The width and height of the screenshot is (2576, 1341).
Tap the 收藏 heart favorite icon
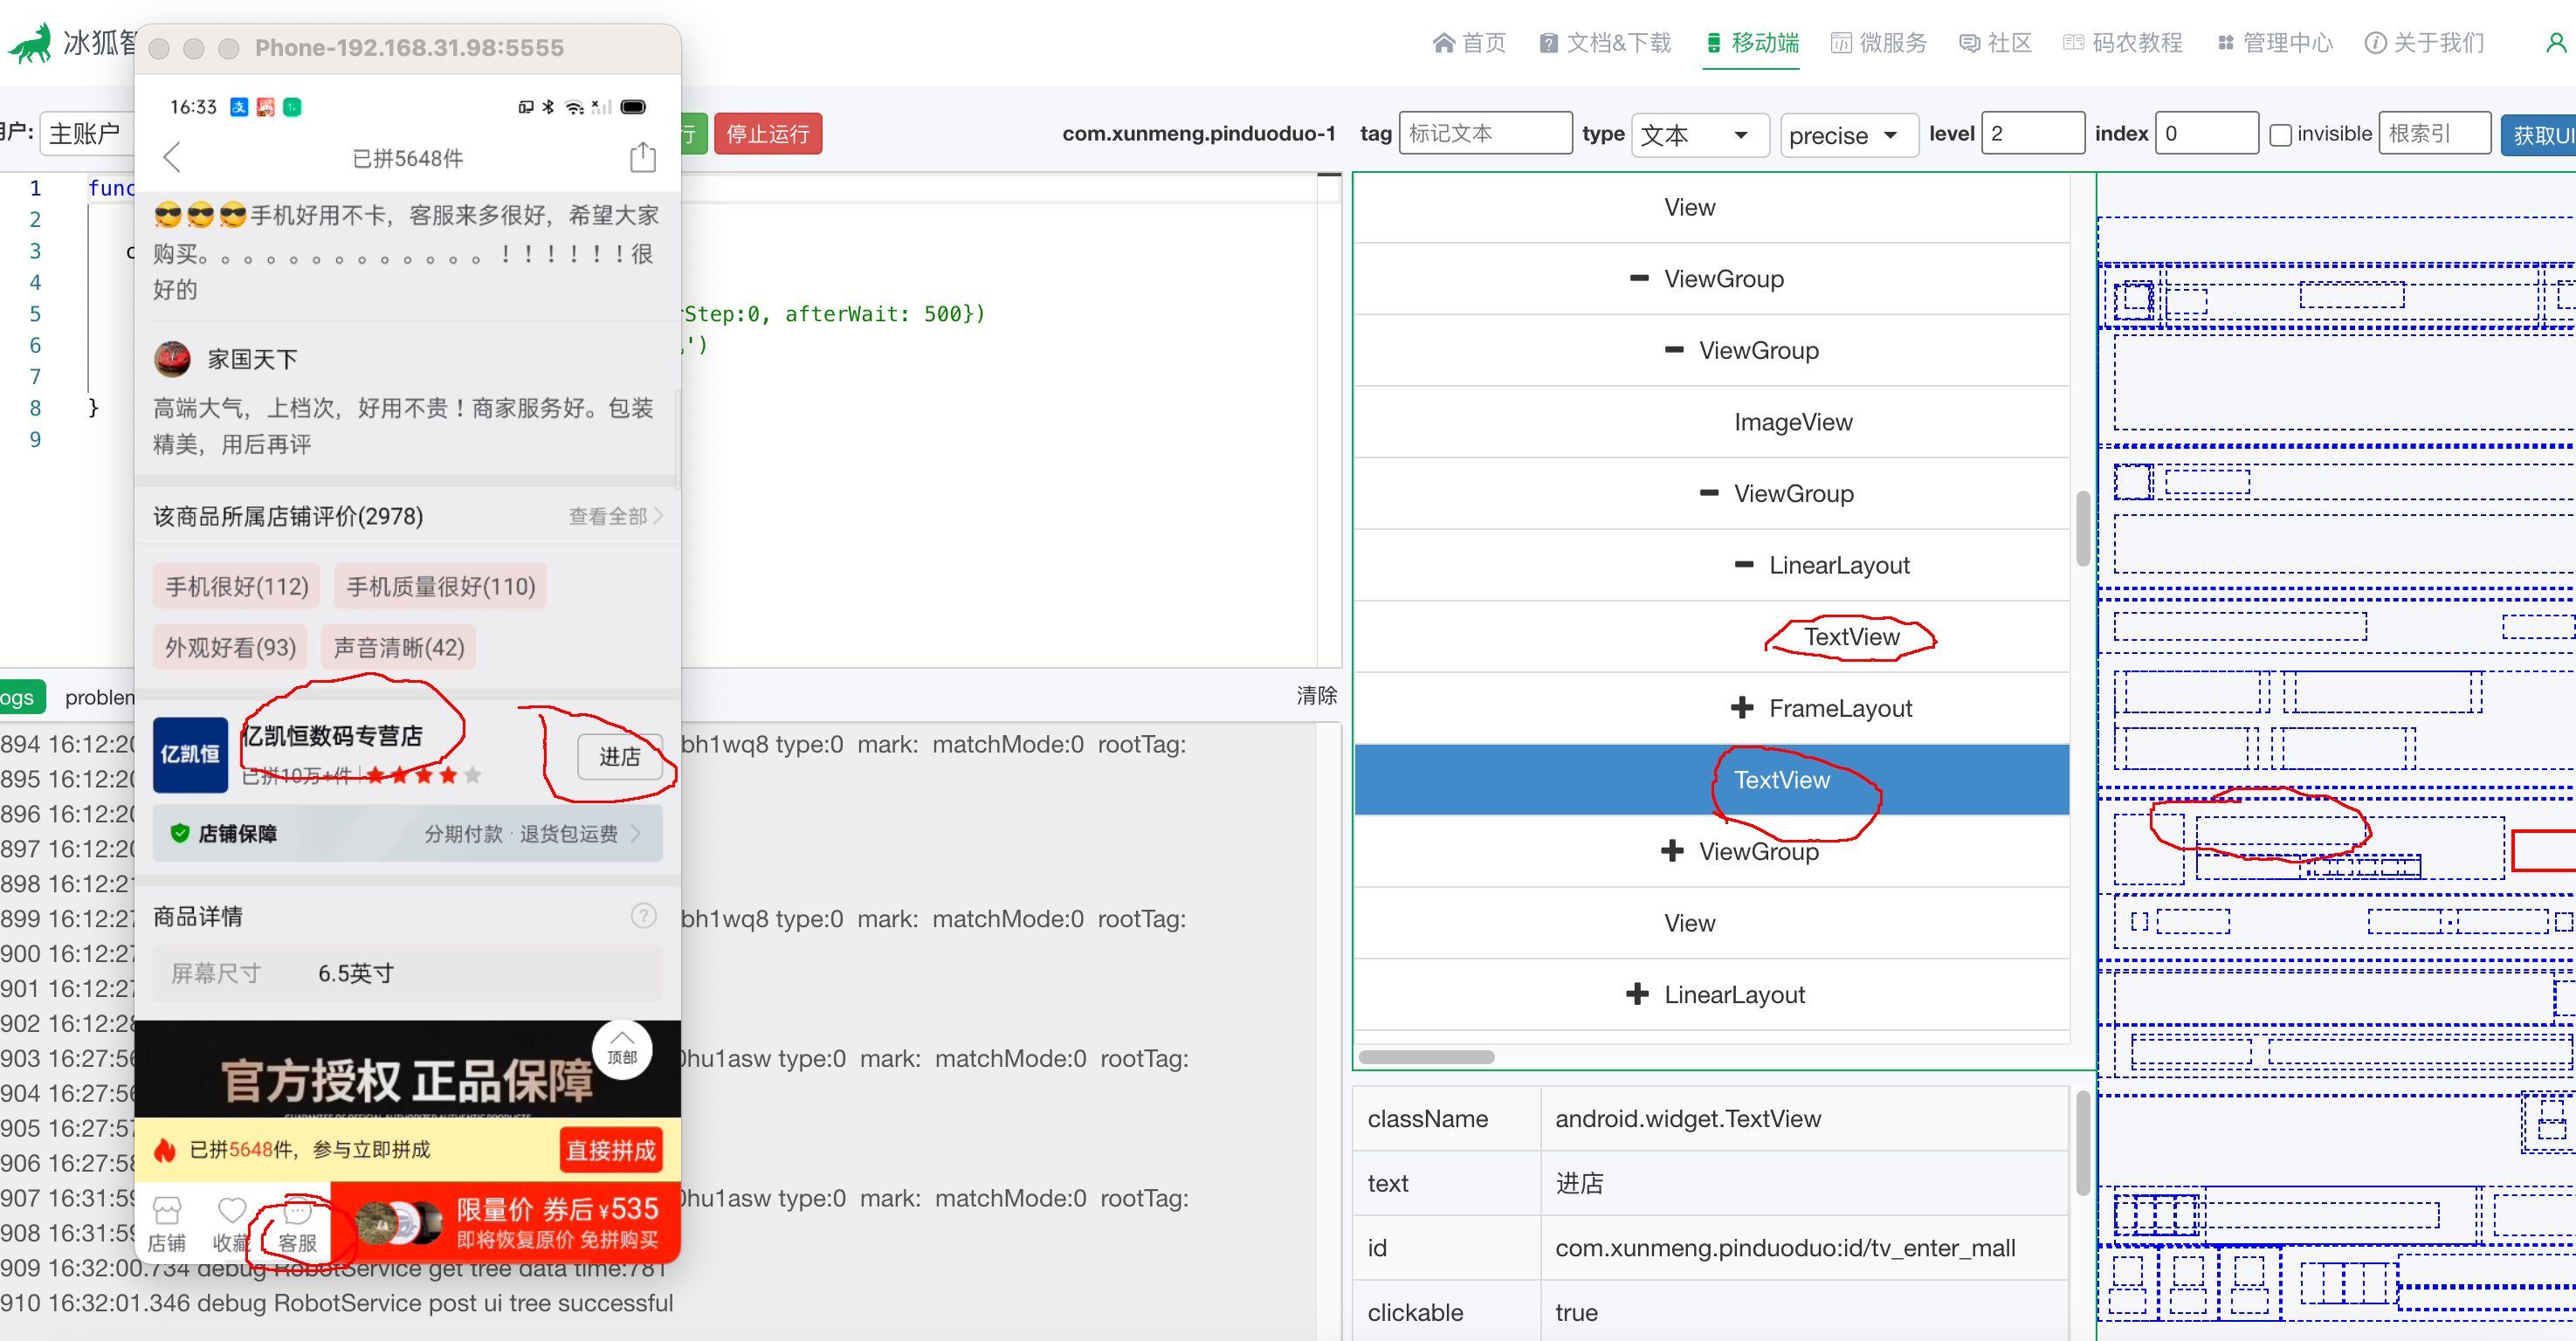tap(231, 1224)
